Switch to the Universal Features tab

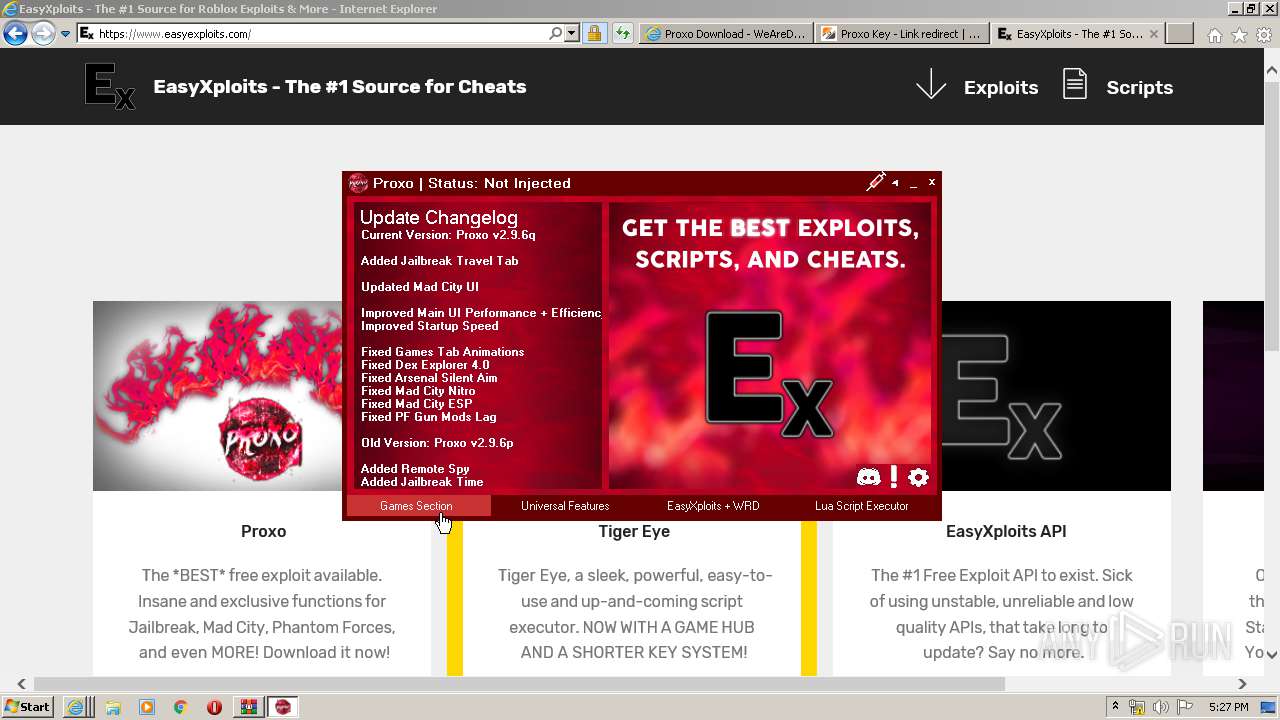[x=565, y=506]
